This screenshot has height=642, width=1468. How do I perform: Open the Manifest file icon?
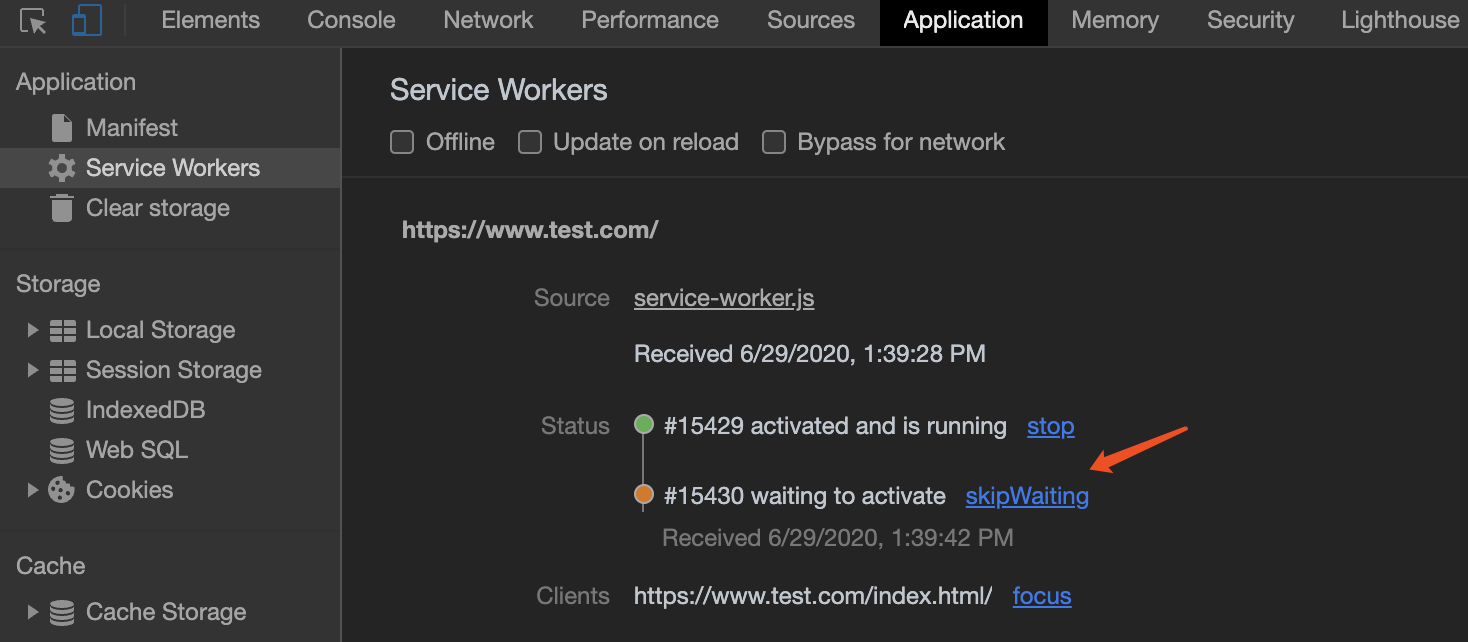(x=62, y=128)
